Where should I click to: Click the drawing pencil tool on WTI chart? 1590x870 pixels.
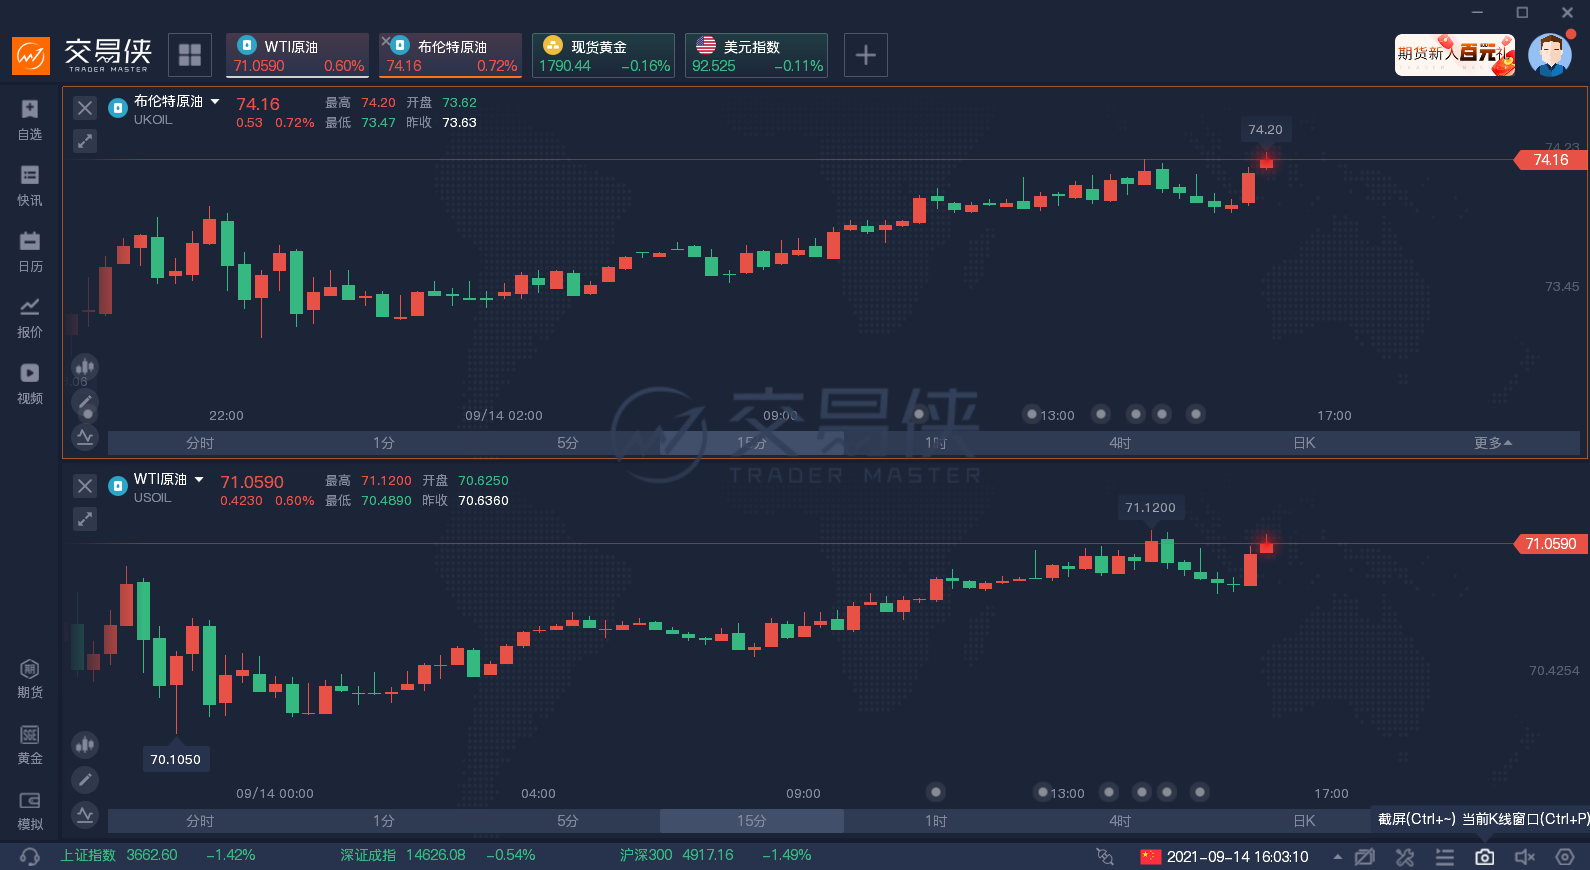(x=85, y=779)
